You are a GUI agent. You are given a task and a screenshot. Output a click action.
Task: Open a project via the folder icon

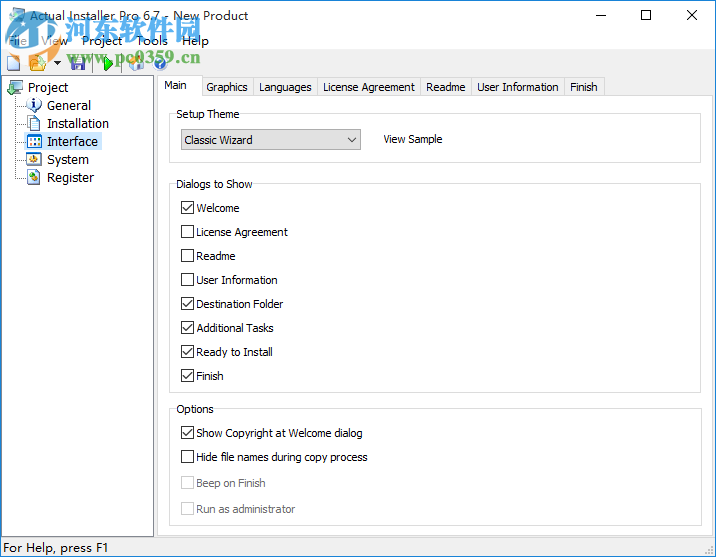pyautogui.click(x=38, y=63)
